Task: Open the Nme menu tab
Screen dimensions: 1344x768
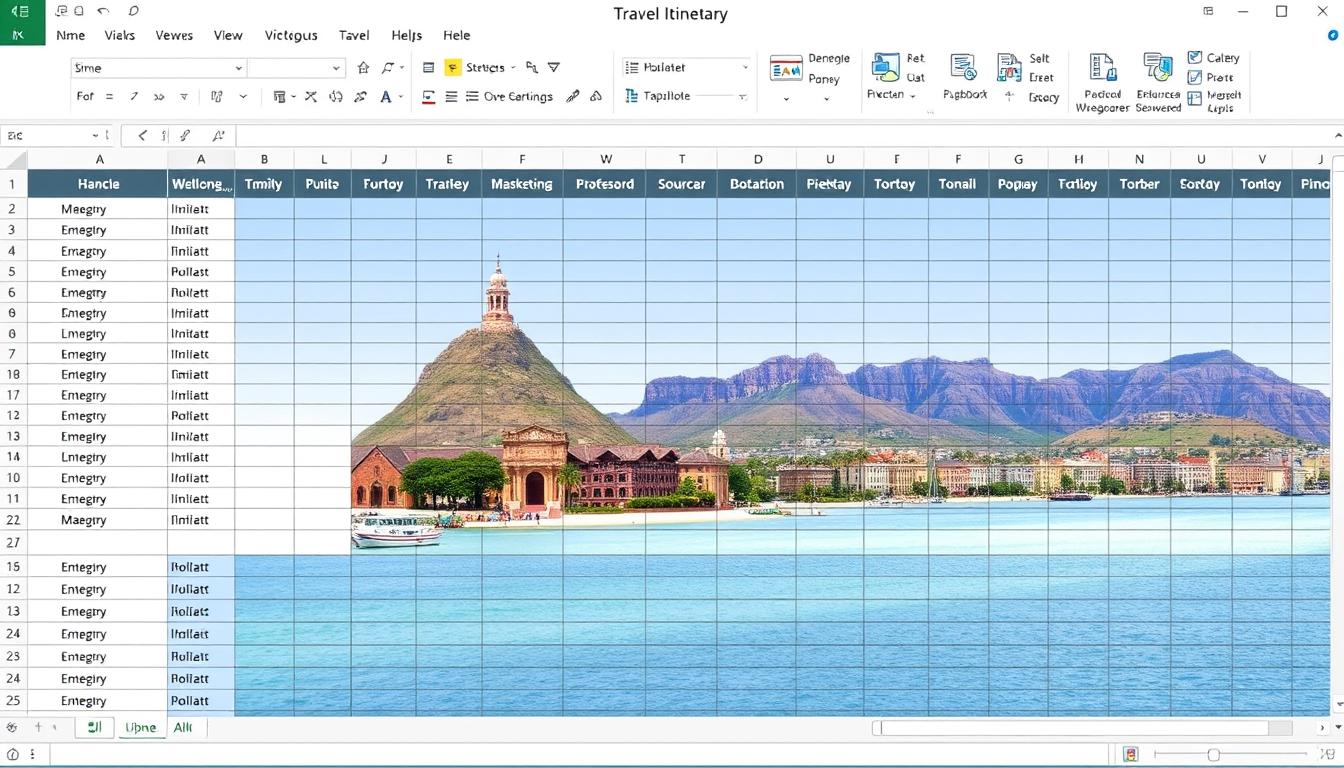Action: (x=70, y=34)
